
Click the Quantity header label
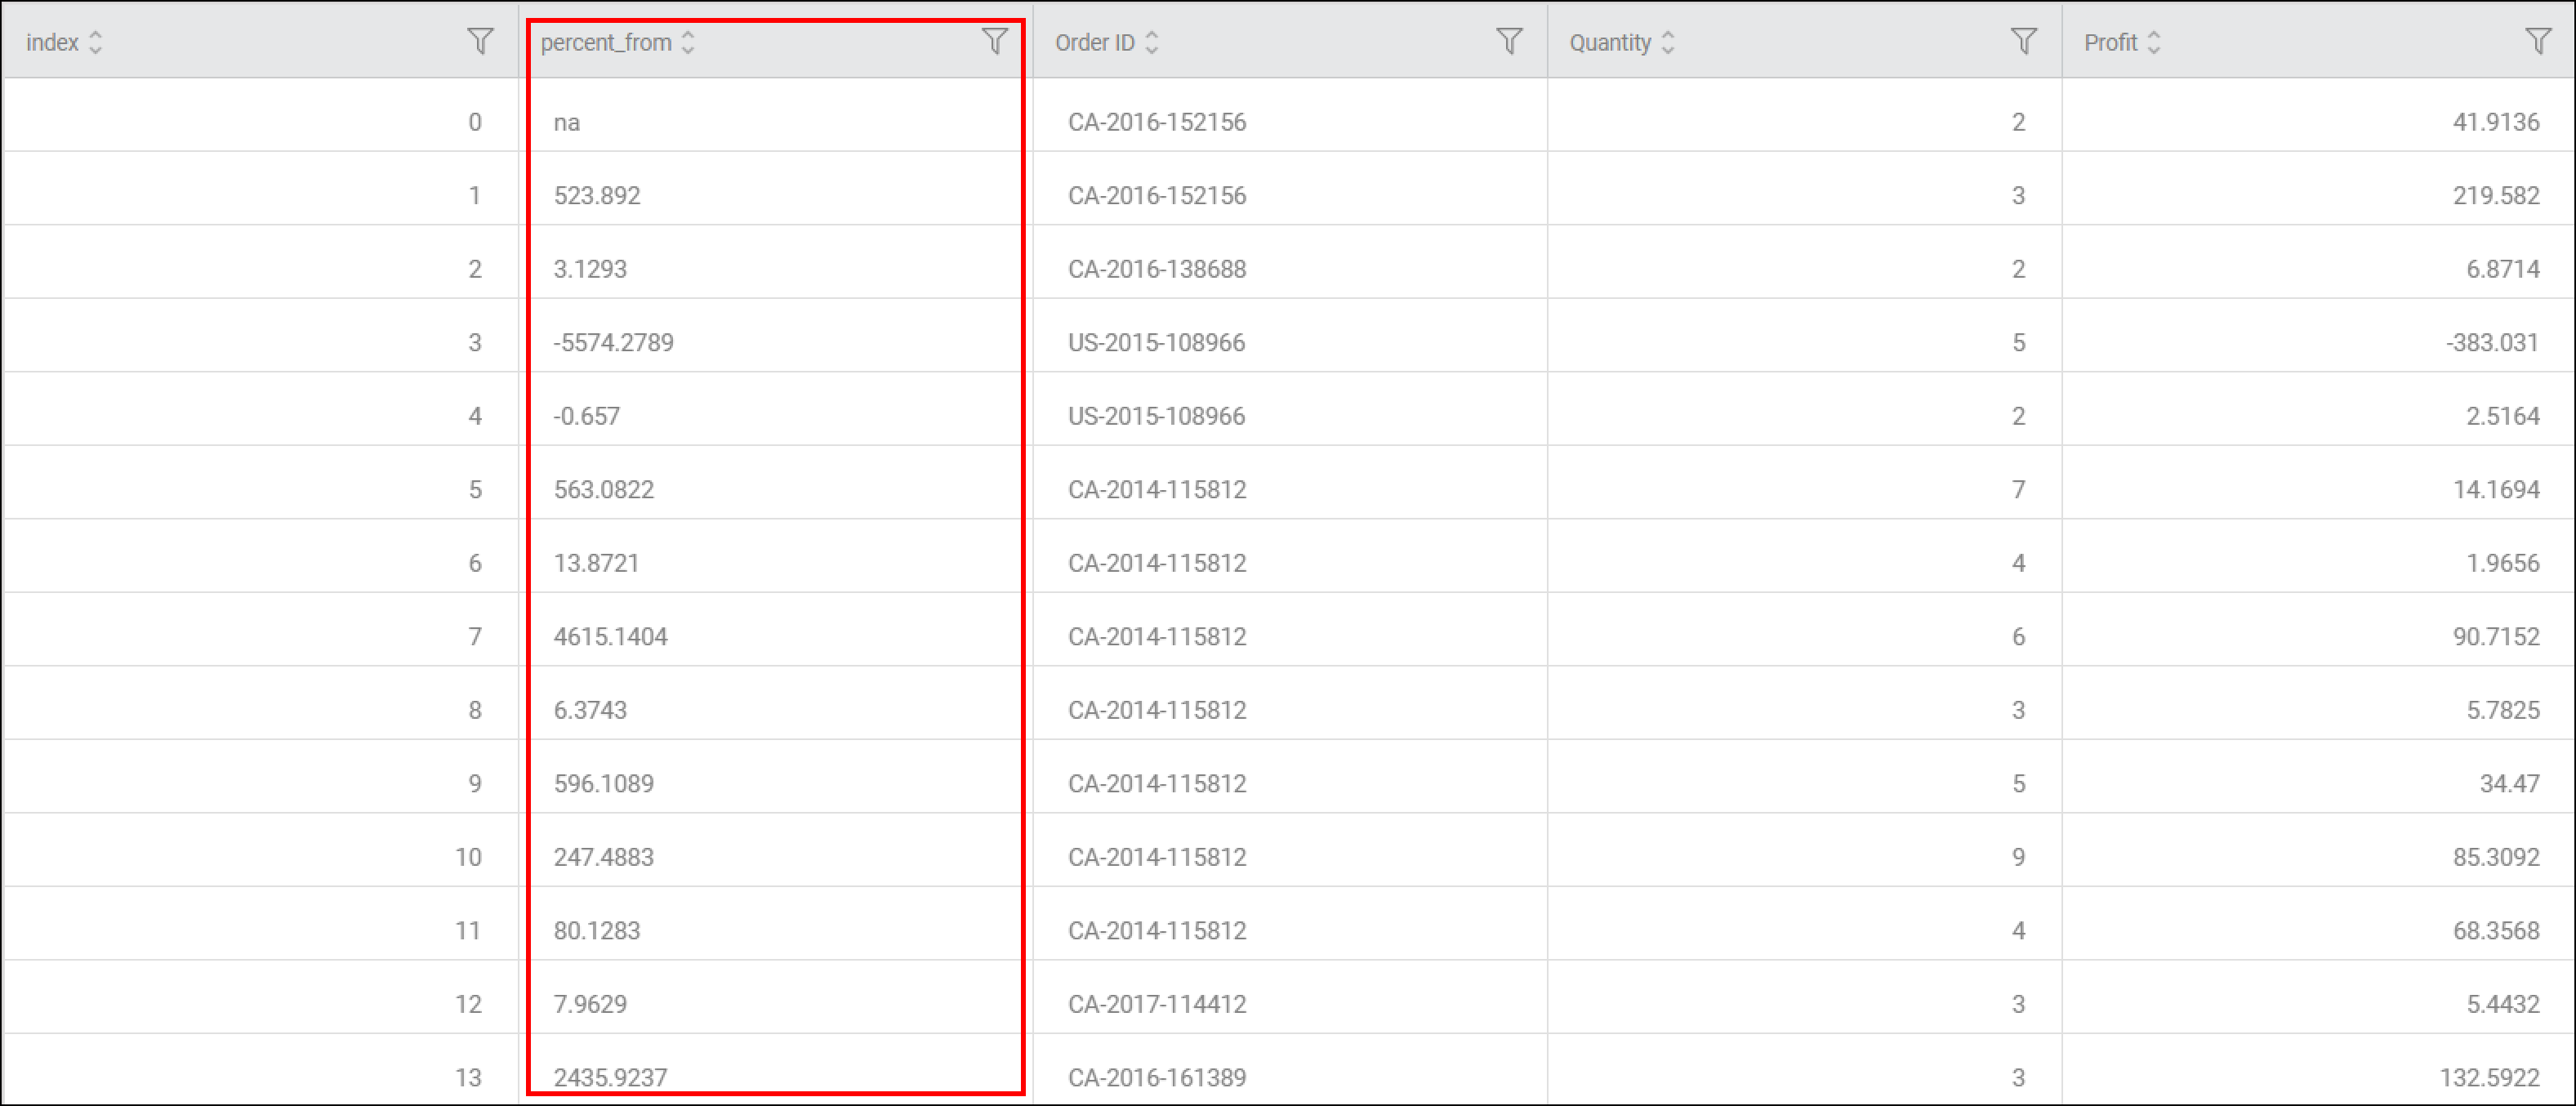(1610, 42)
